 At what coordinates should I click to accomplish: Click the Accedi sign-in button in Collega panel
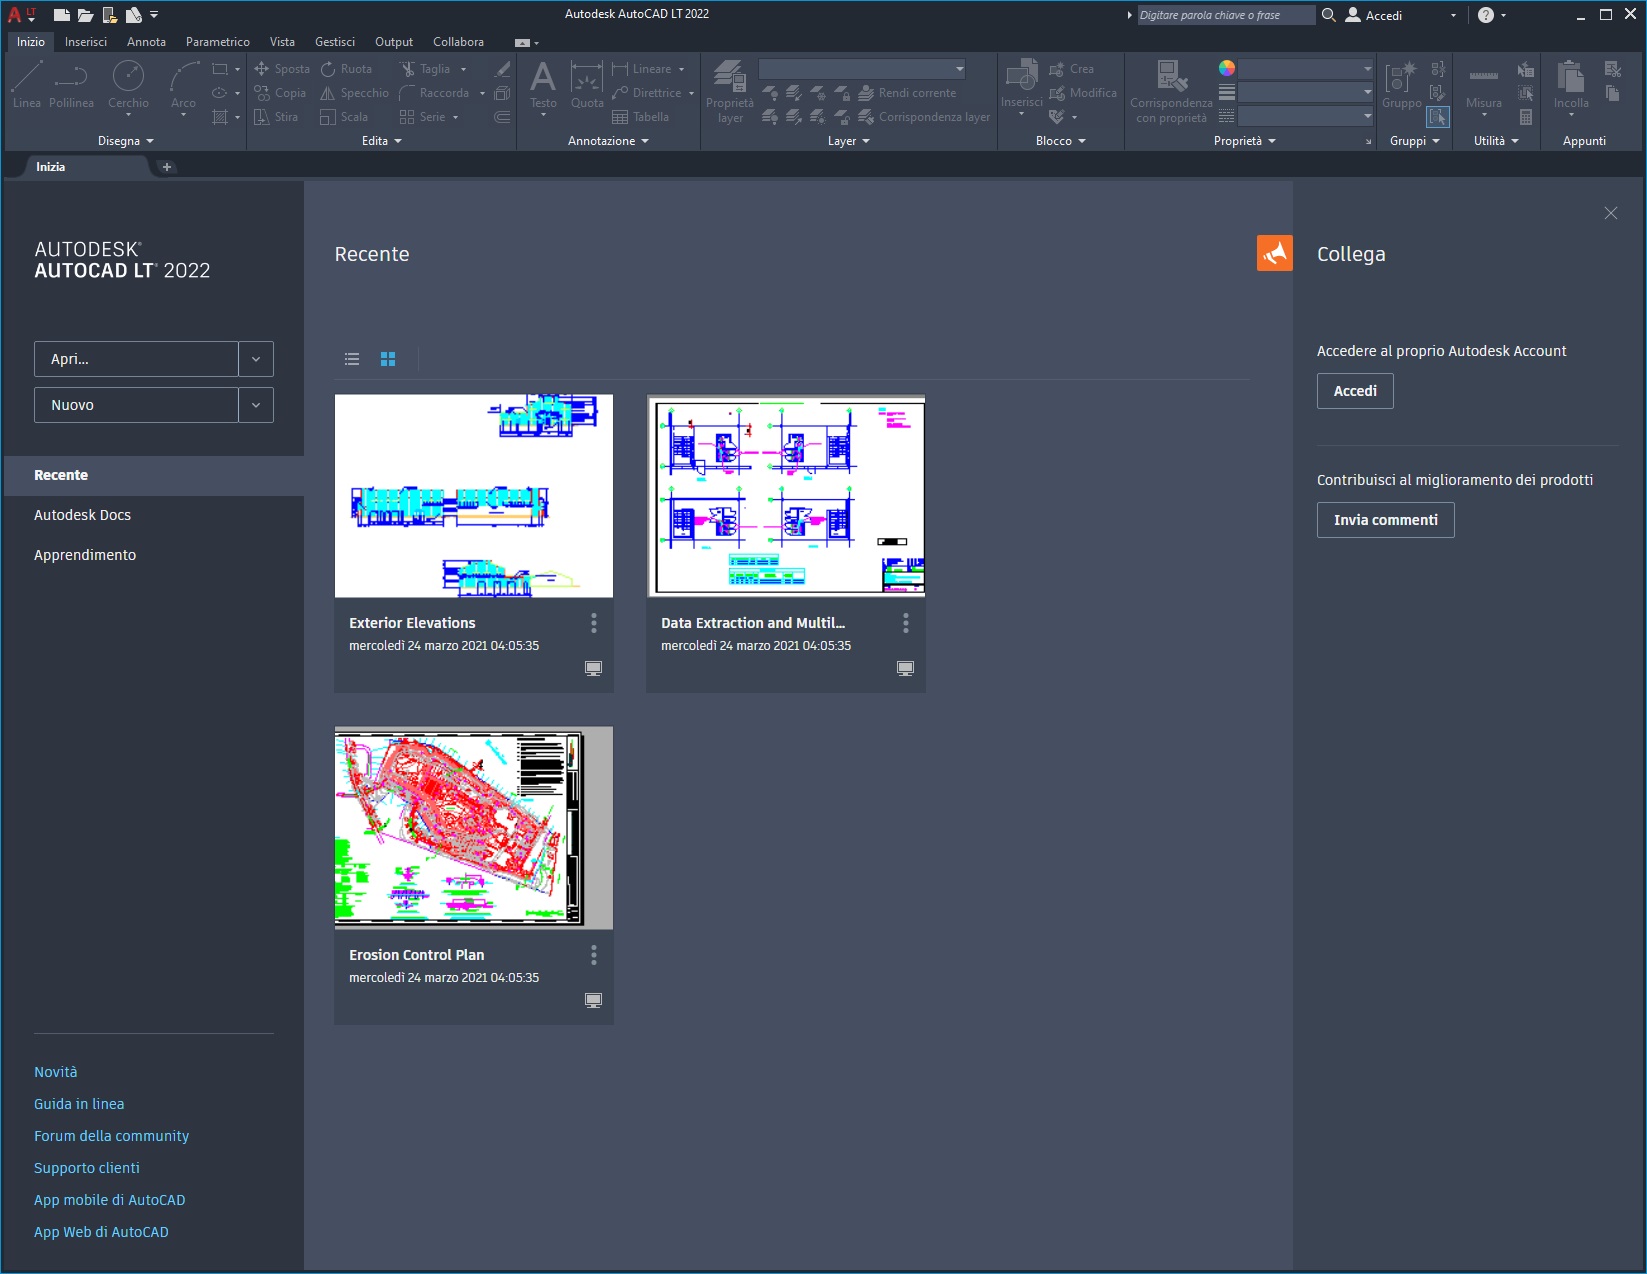(x=1355, y=391)
